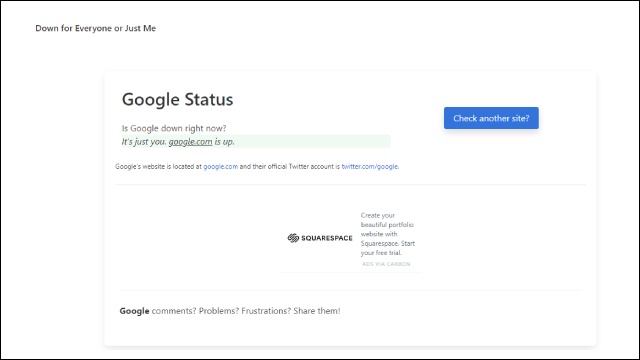The height and width of the screenshot is (360, 640).
Task: Open the twitter.com/google link
Action: [x=370, y=167]
